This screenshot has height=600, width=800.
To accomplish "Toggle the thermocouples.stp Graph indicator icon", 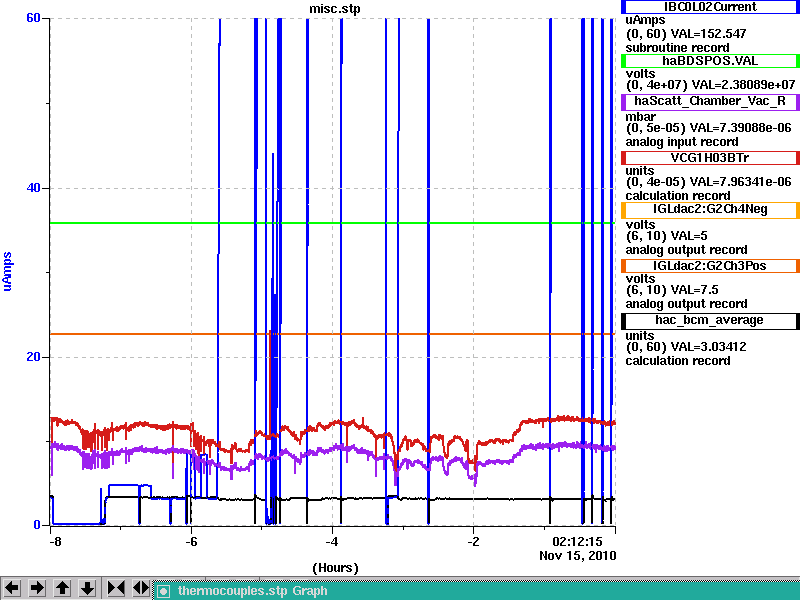I will [x=163, y=591].
